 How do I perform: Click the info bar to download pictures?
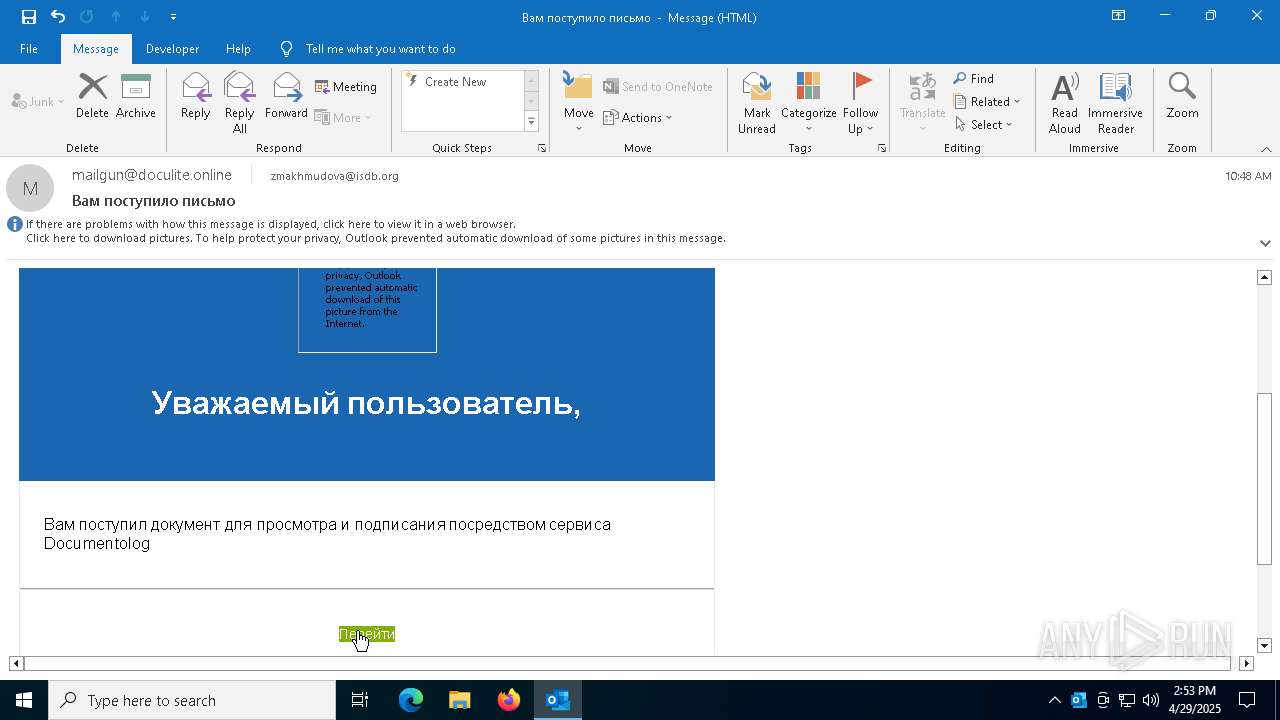tap(375, 238)
